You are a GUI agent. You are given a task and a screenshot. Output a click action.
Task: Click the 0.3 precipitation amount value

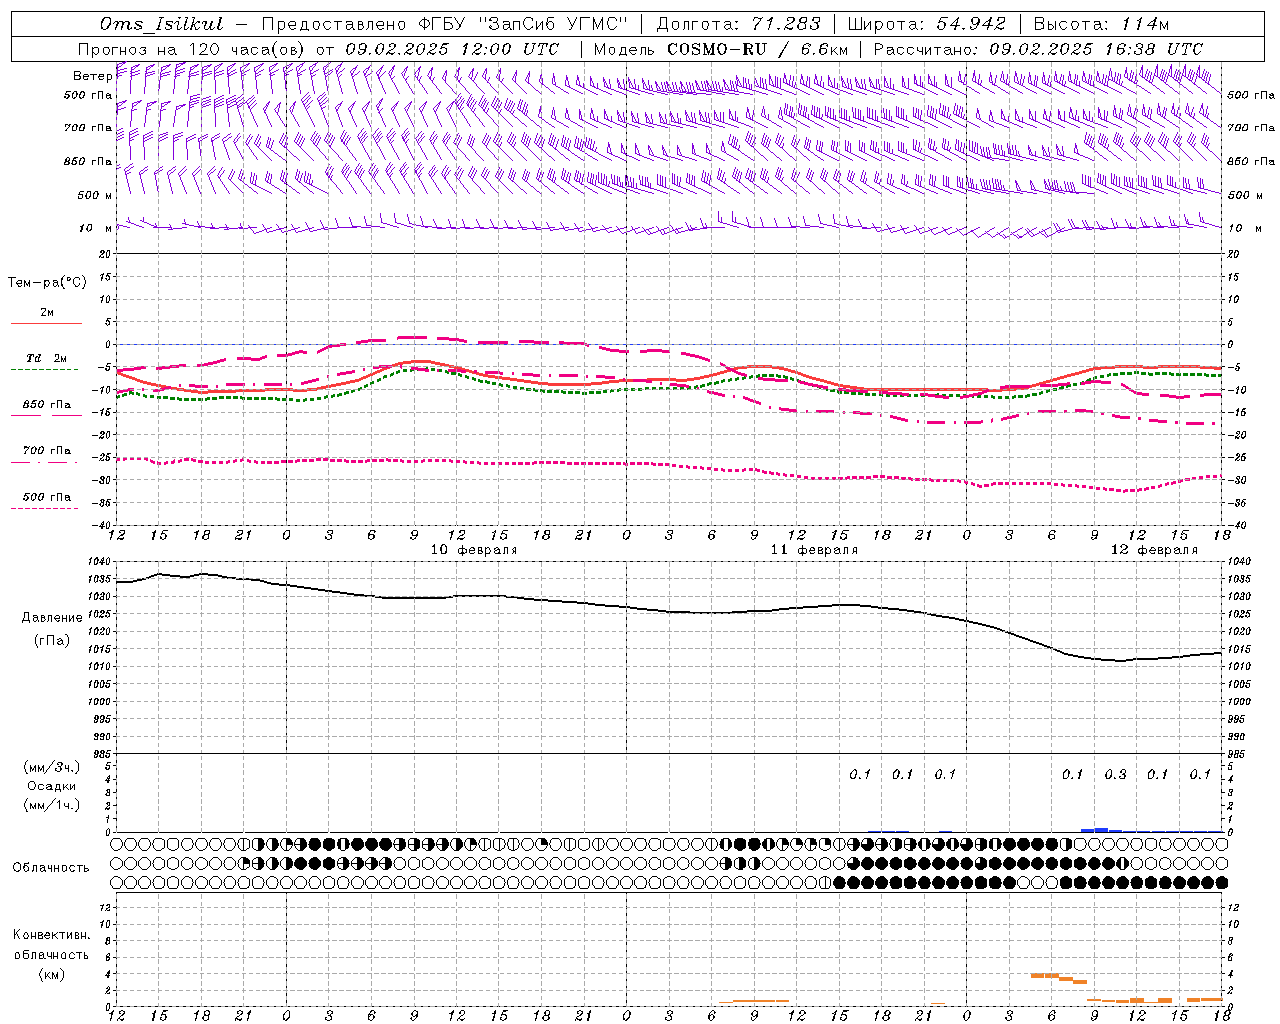point(1115,774)
